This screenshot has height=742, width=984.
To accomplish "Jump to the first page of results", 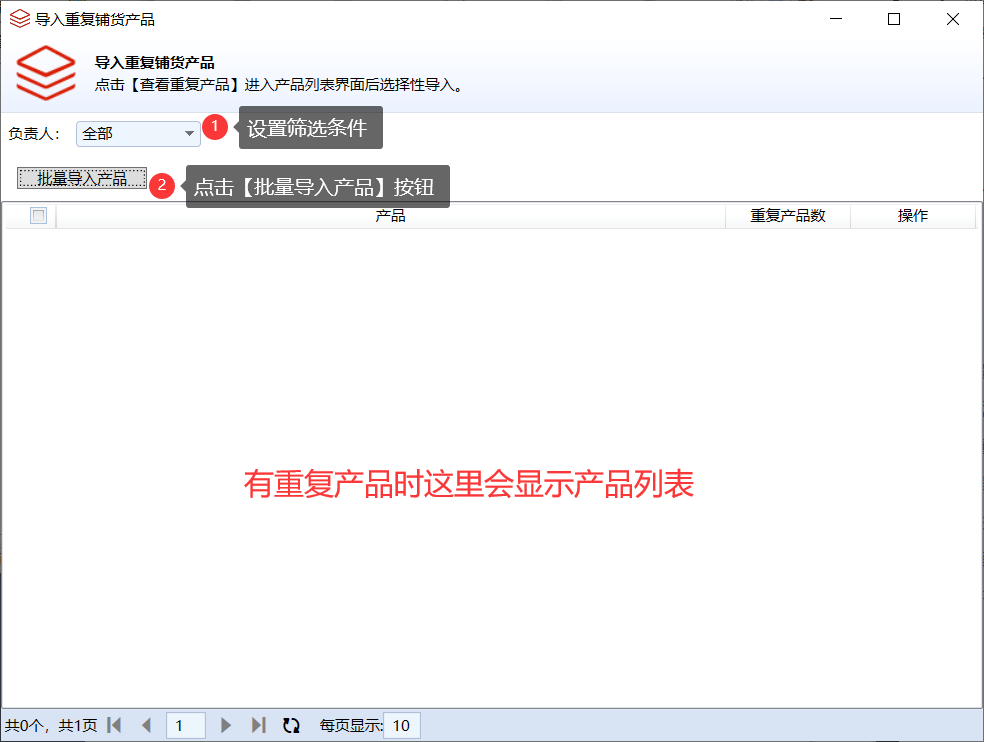I will [114, 725].
